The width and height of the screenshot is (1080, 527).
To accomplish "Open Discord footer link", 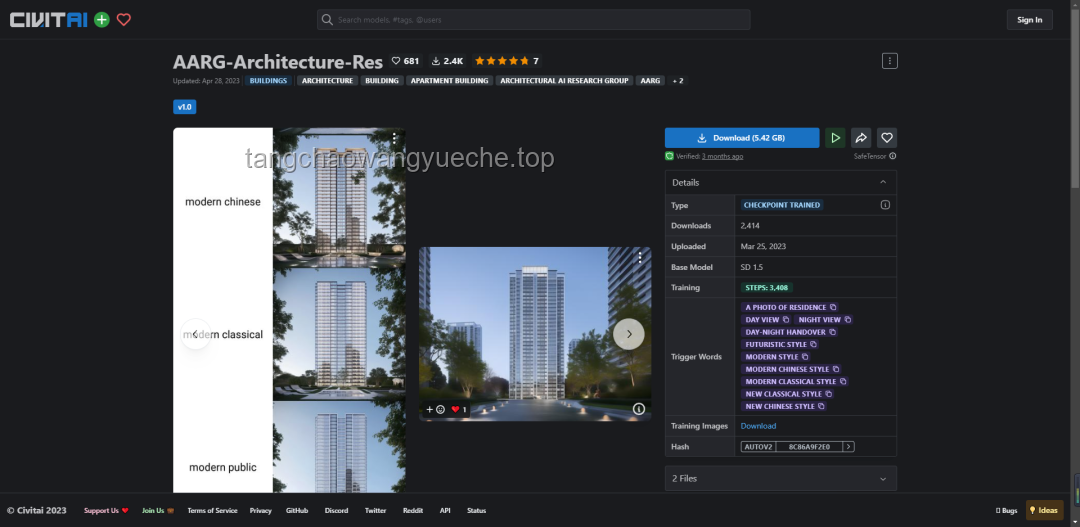I will coord(336,510).
